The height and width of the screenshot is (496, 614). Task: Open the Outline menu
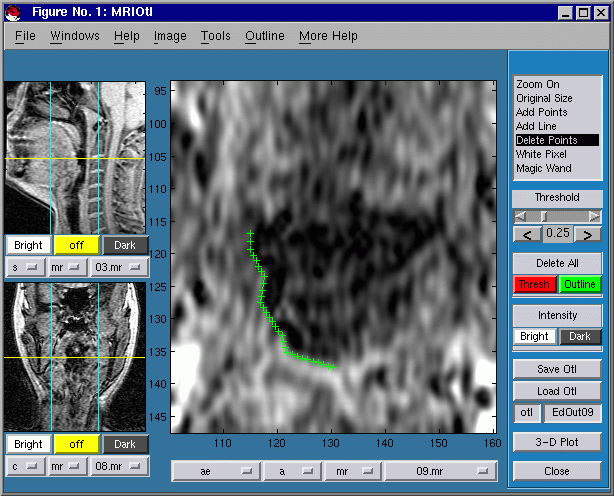(265, 36)
